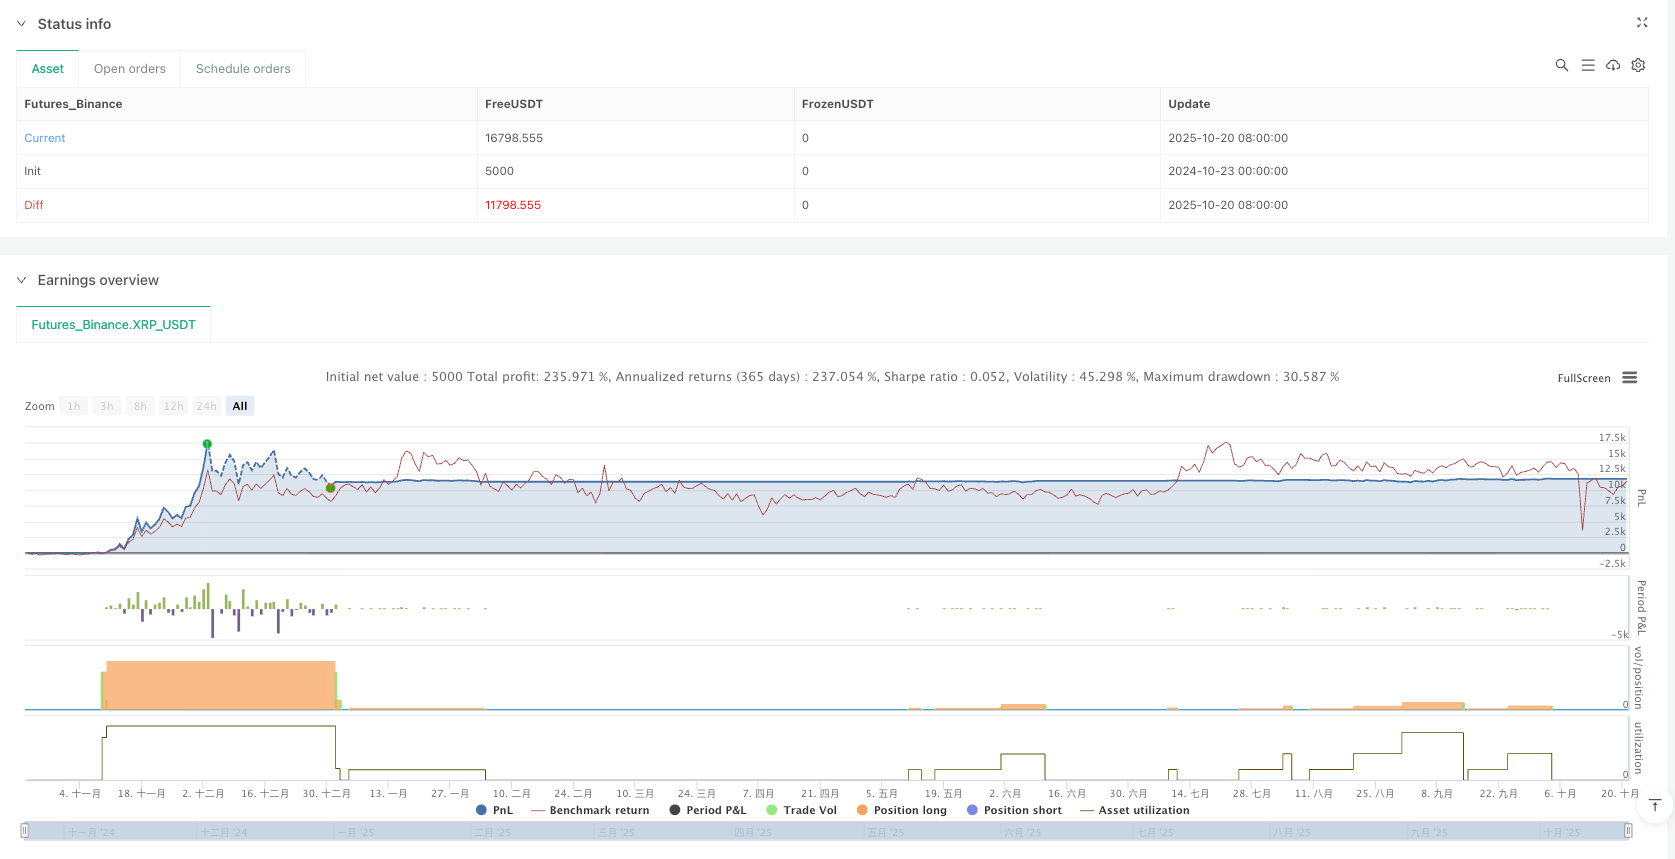Collapse the Earnings overview section
The width and height of the screenshot is (1675, 859).
point(21,280)
